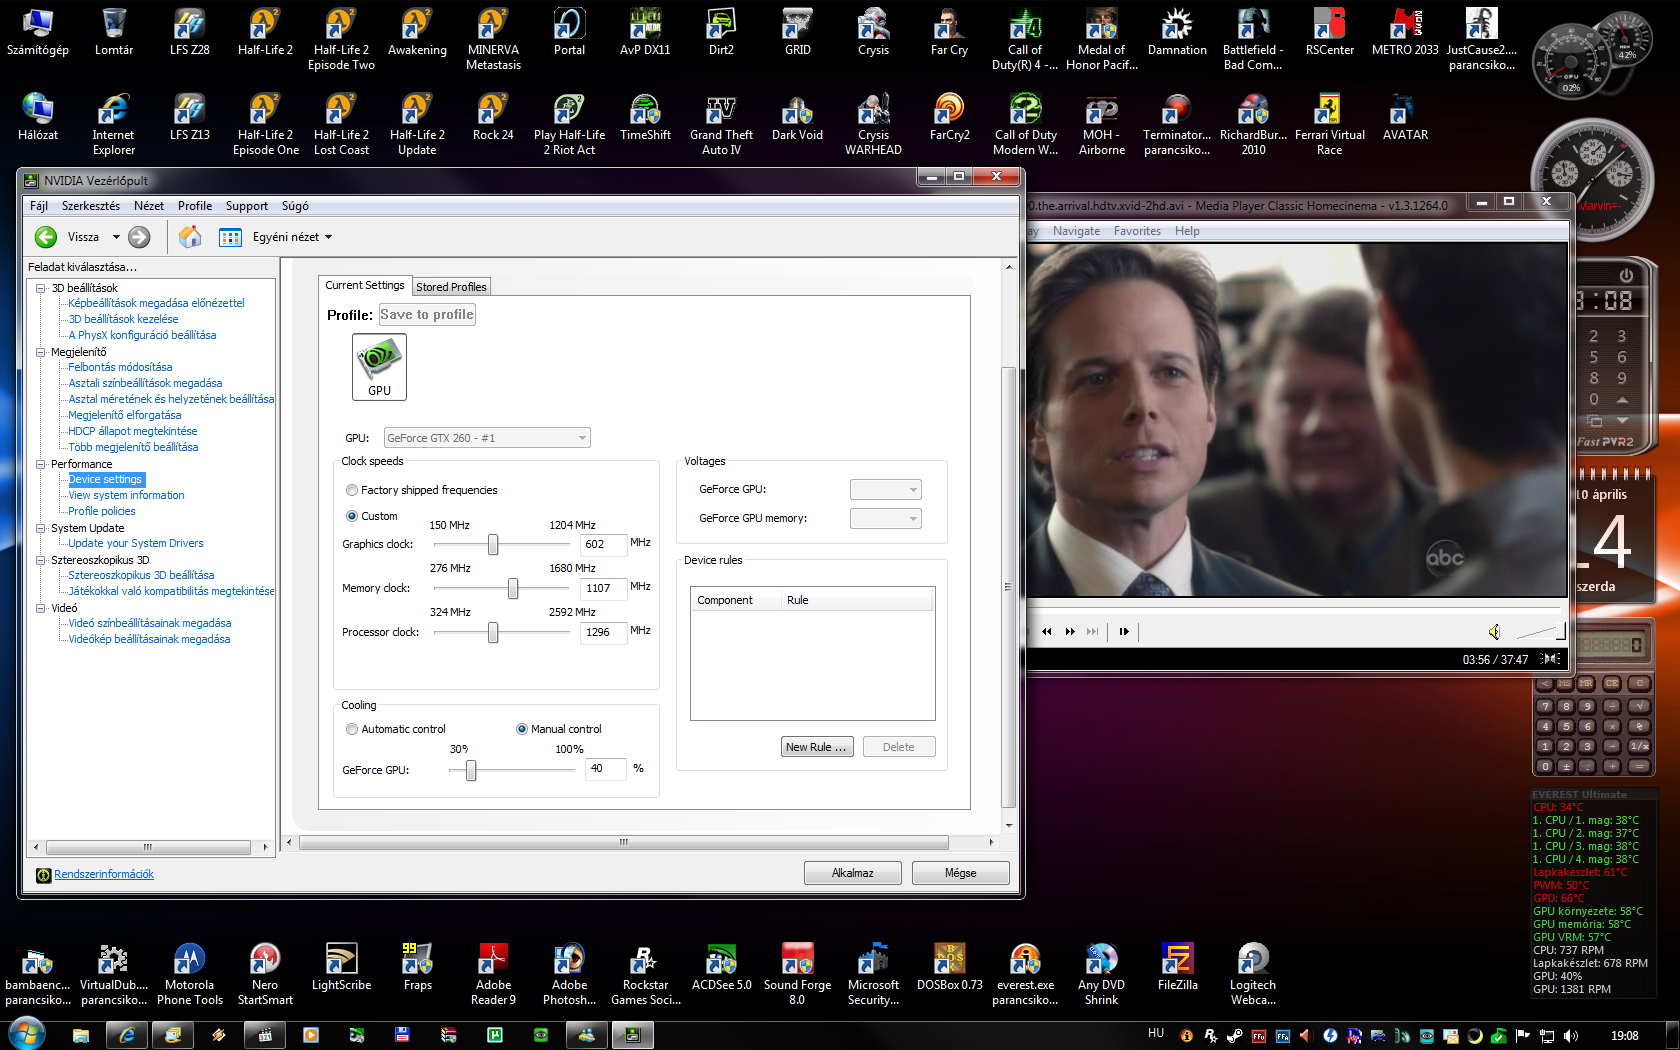This screenshot has width=1680, height=1050.
Task: Collapse the Videó tree node
Action: [41, 608]
